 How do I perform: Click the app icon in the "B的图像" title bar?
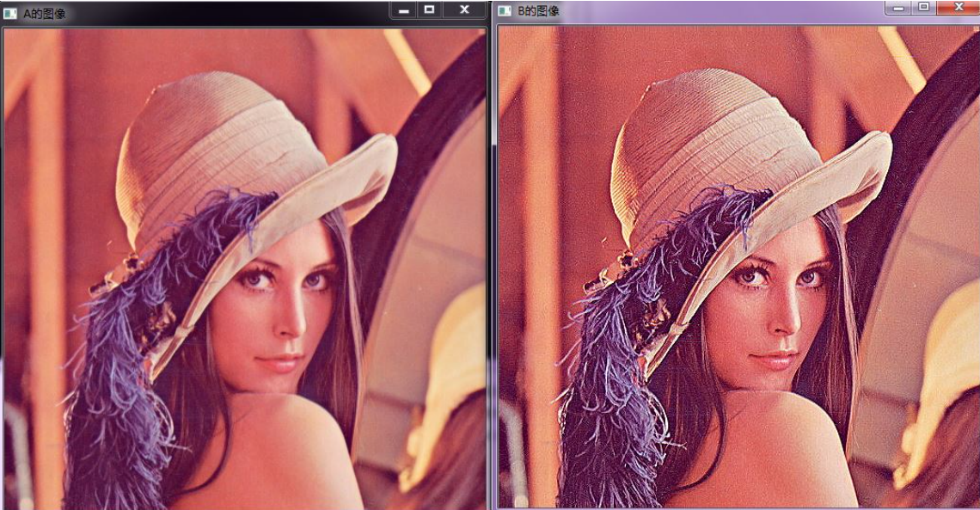click(505, 11)
